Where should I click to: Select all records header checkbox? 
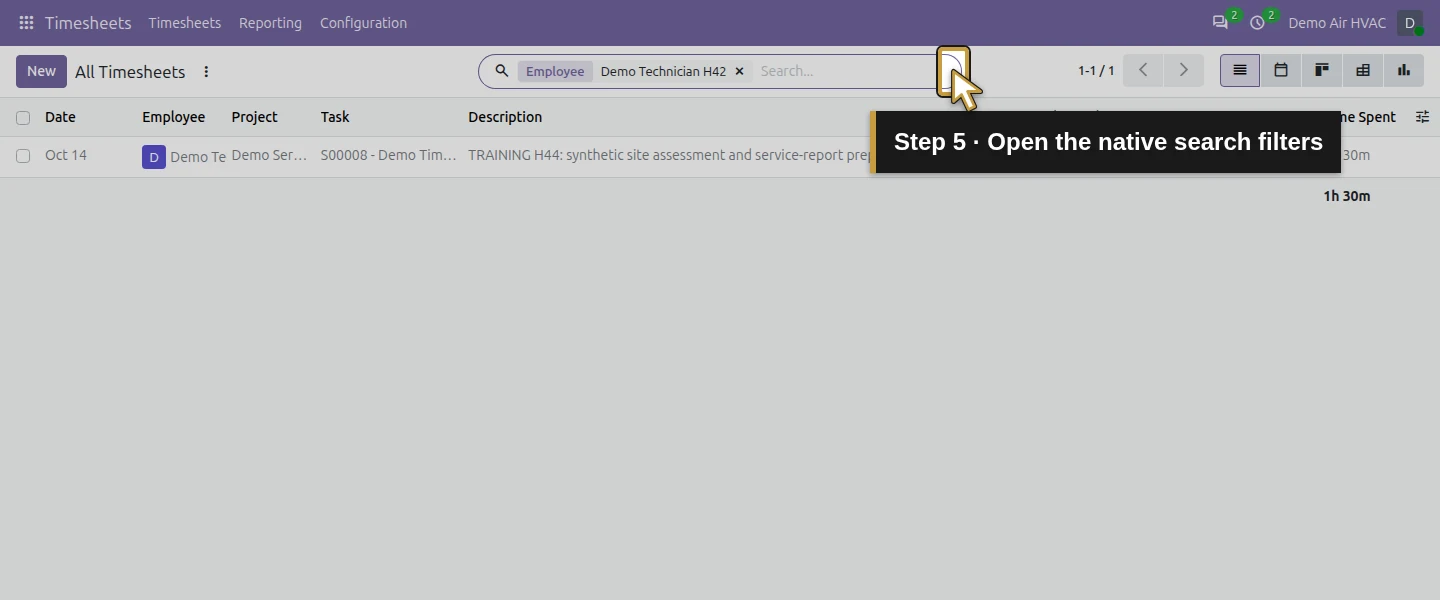pos(23,118)
